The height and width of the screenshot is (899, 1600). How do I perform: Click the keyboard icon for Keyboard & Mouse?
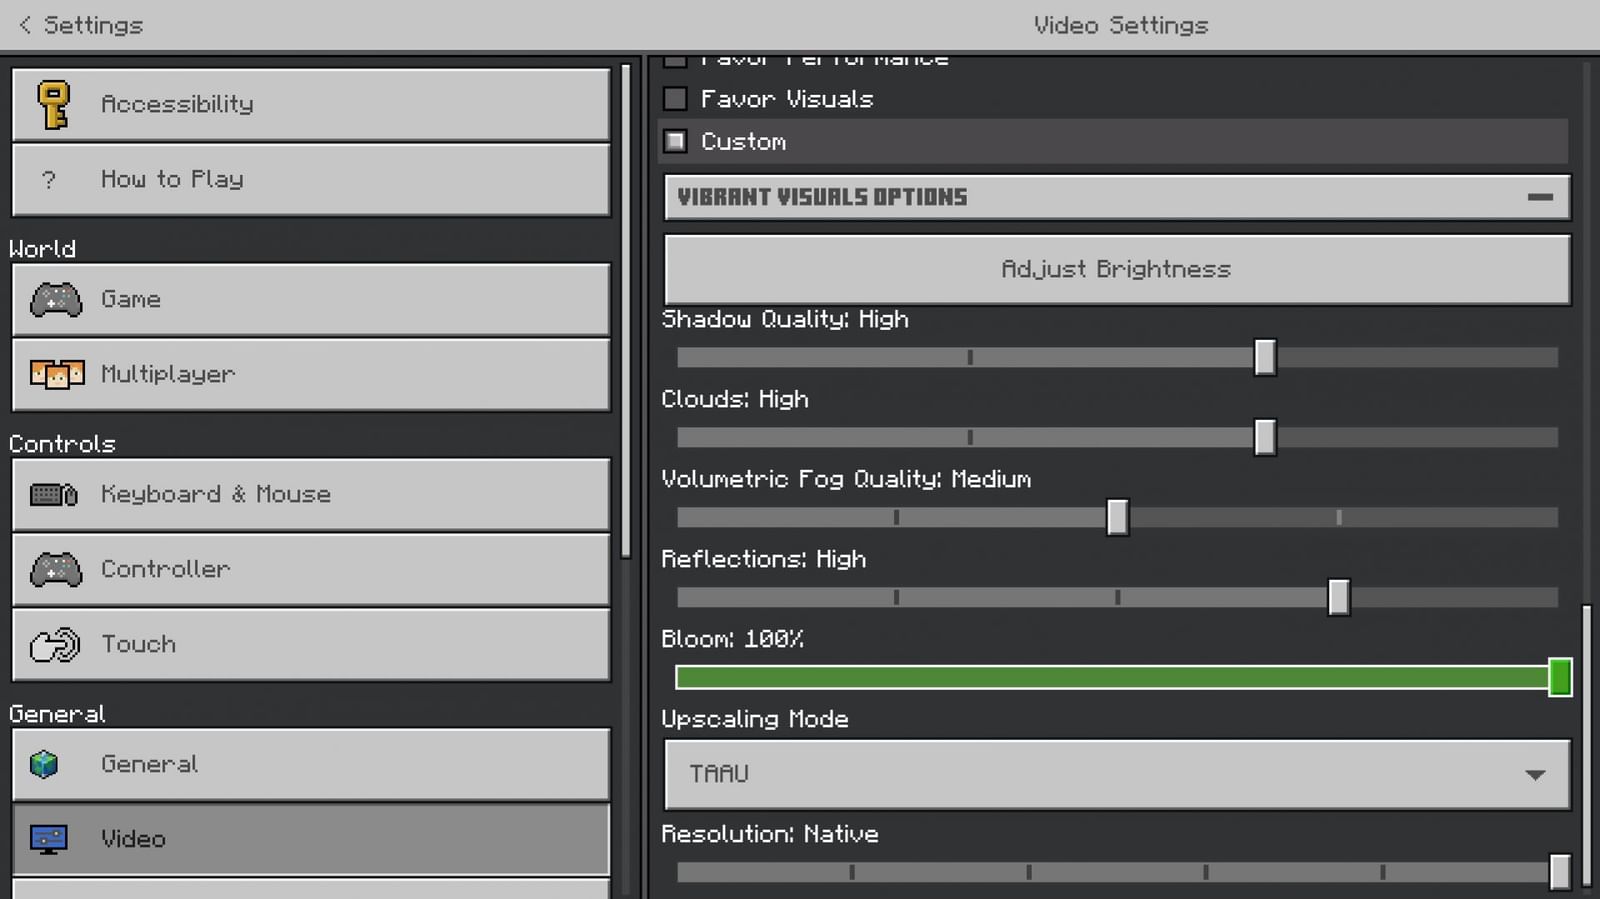pyautogui.click(x=54, y=494)
